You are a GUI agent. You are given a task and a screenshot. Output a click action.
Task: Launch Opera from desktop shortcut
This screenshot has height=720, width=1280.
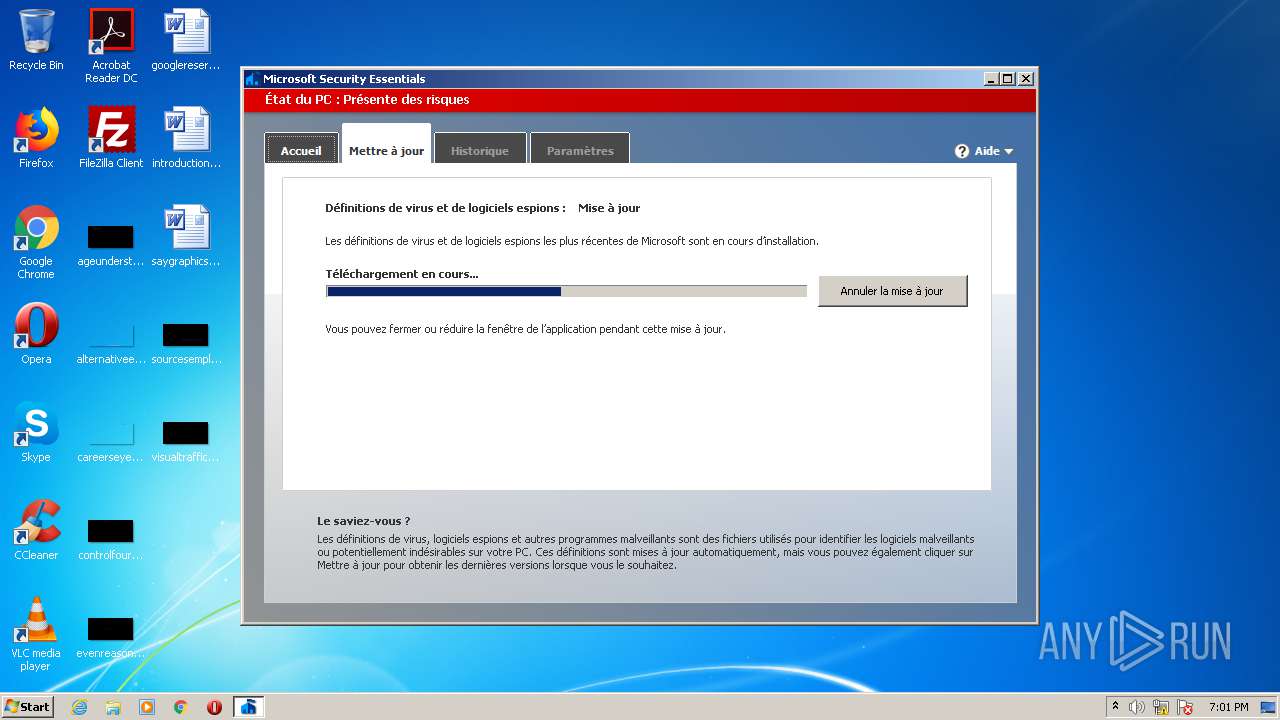[36, 334]
